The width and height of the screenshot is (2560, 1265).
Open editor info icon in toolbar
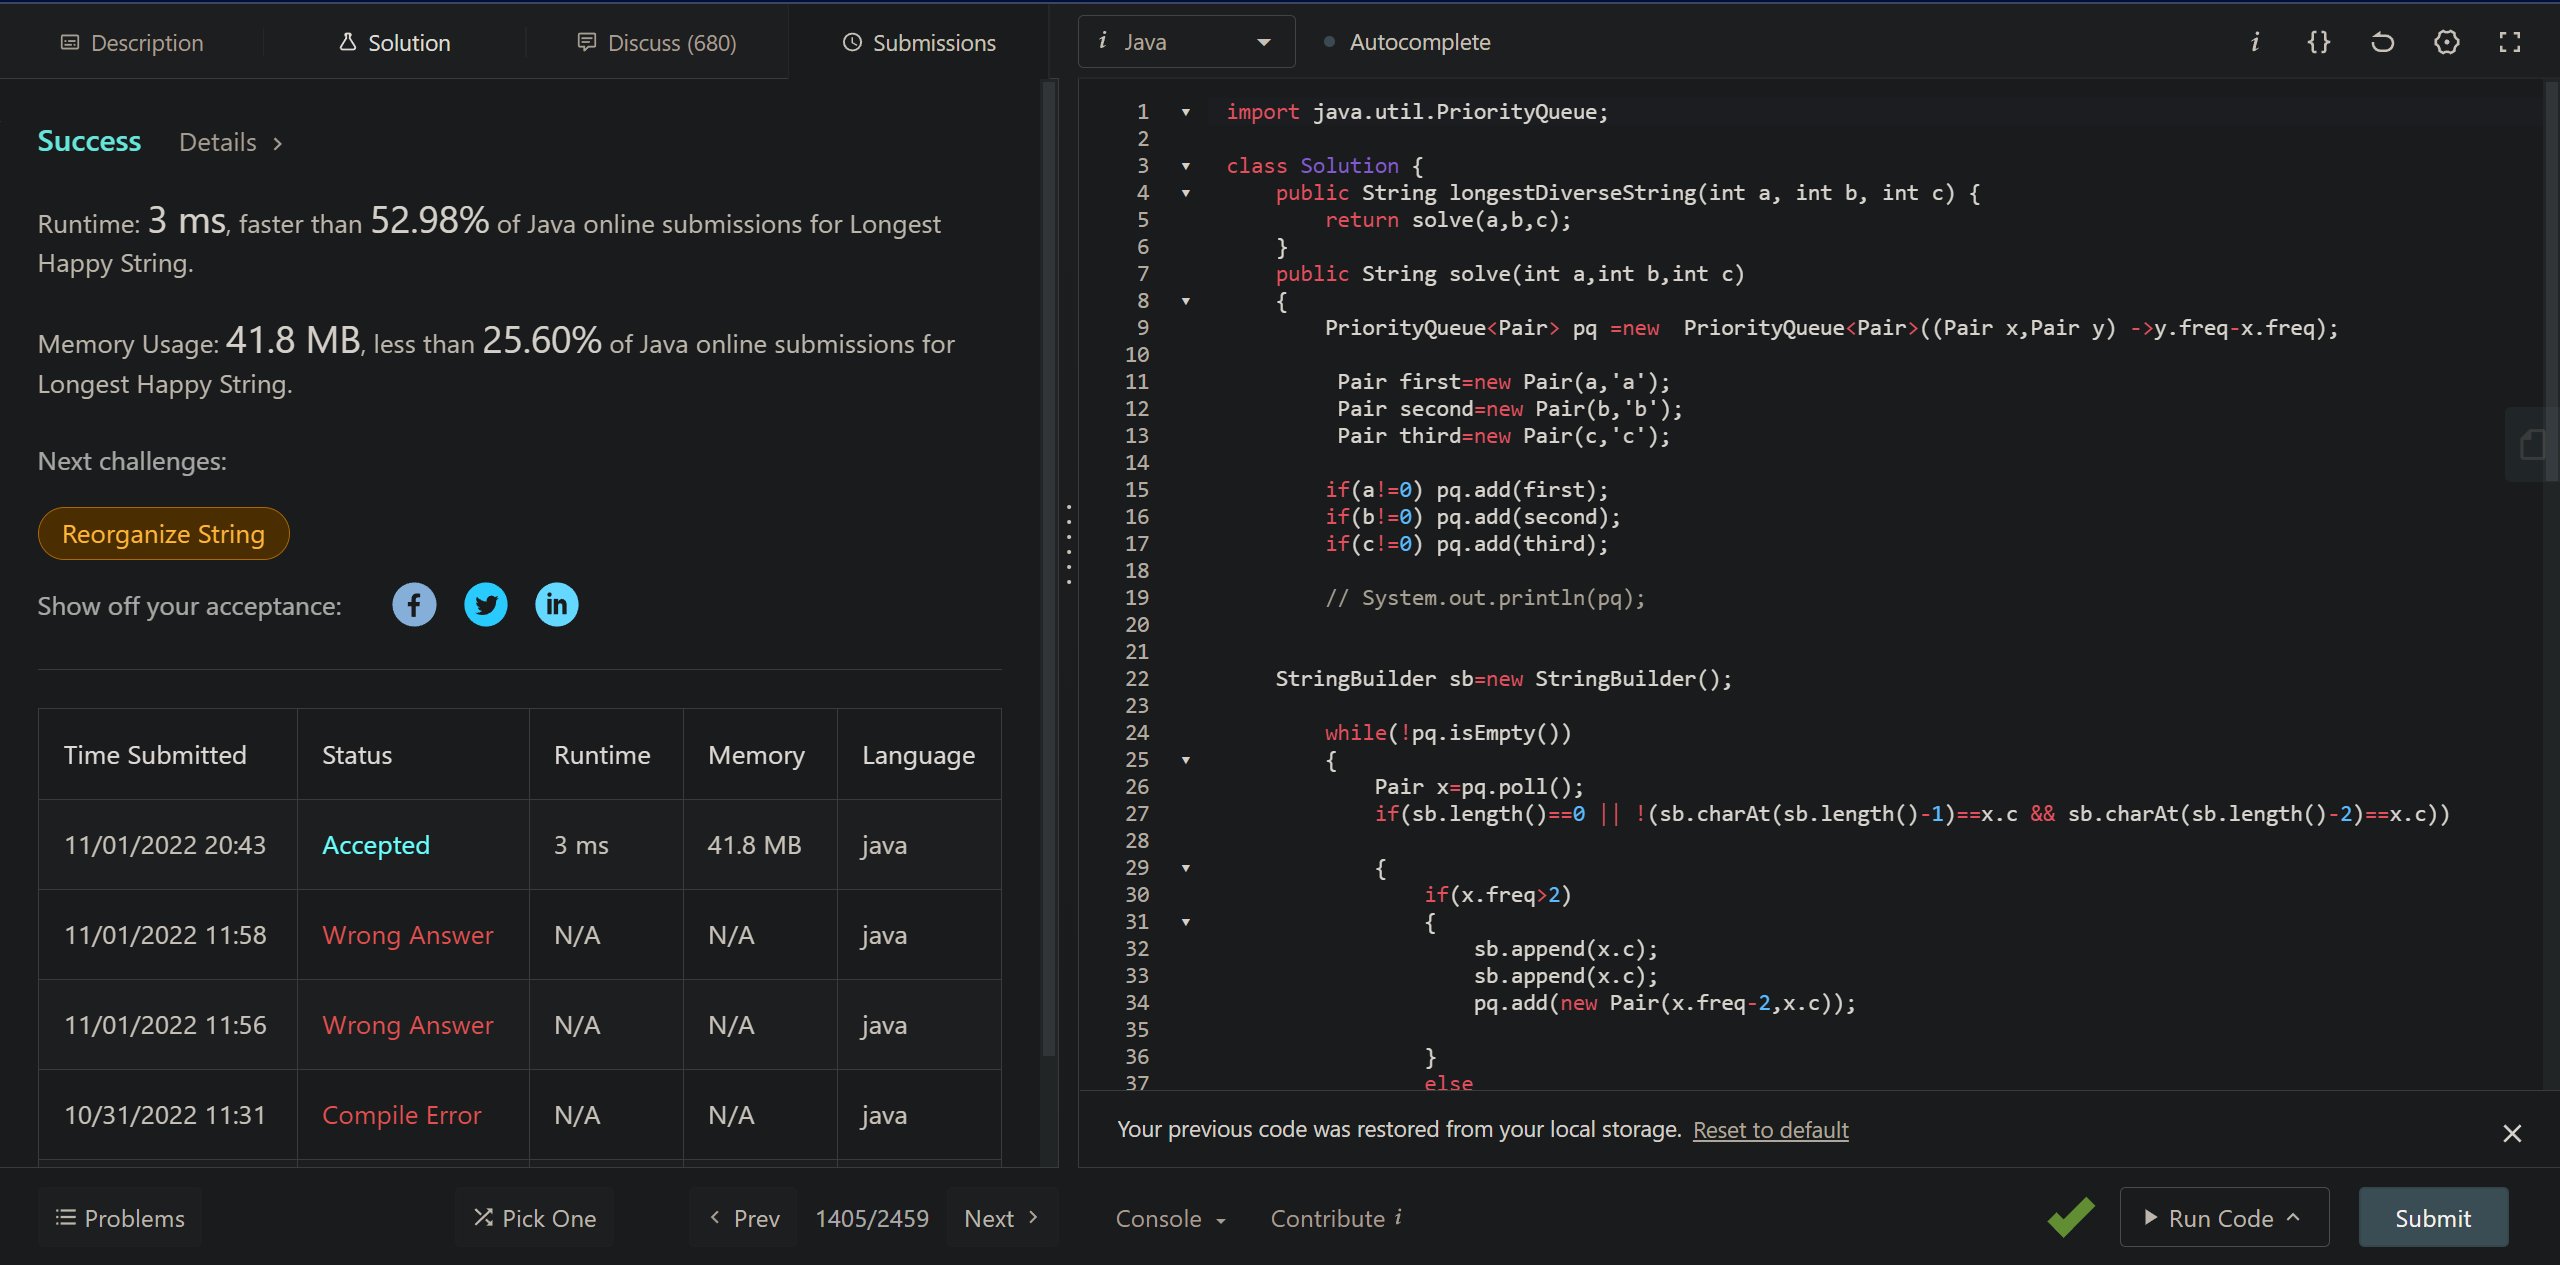tap(2254, 42)
